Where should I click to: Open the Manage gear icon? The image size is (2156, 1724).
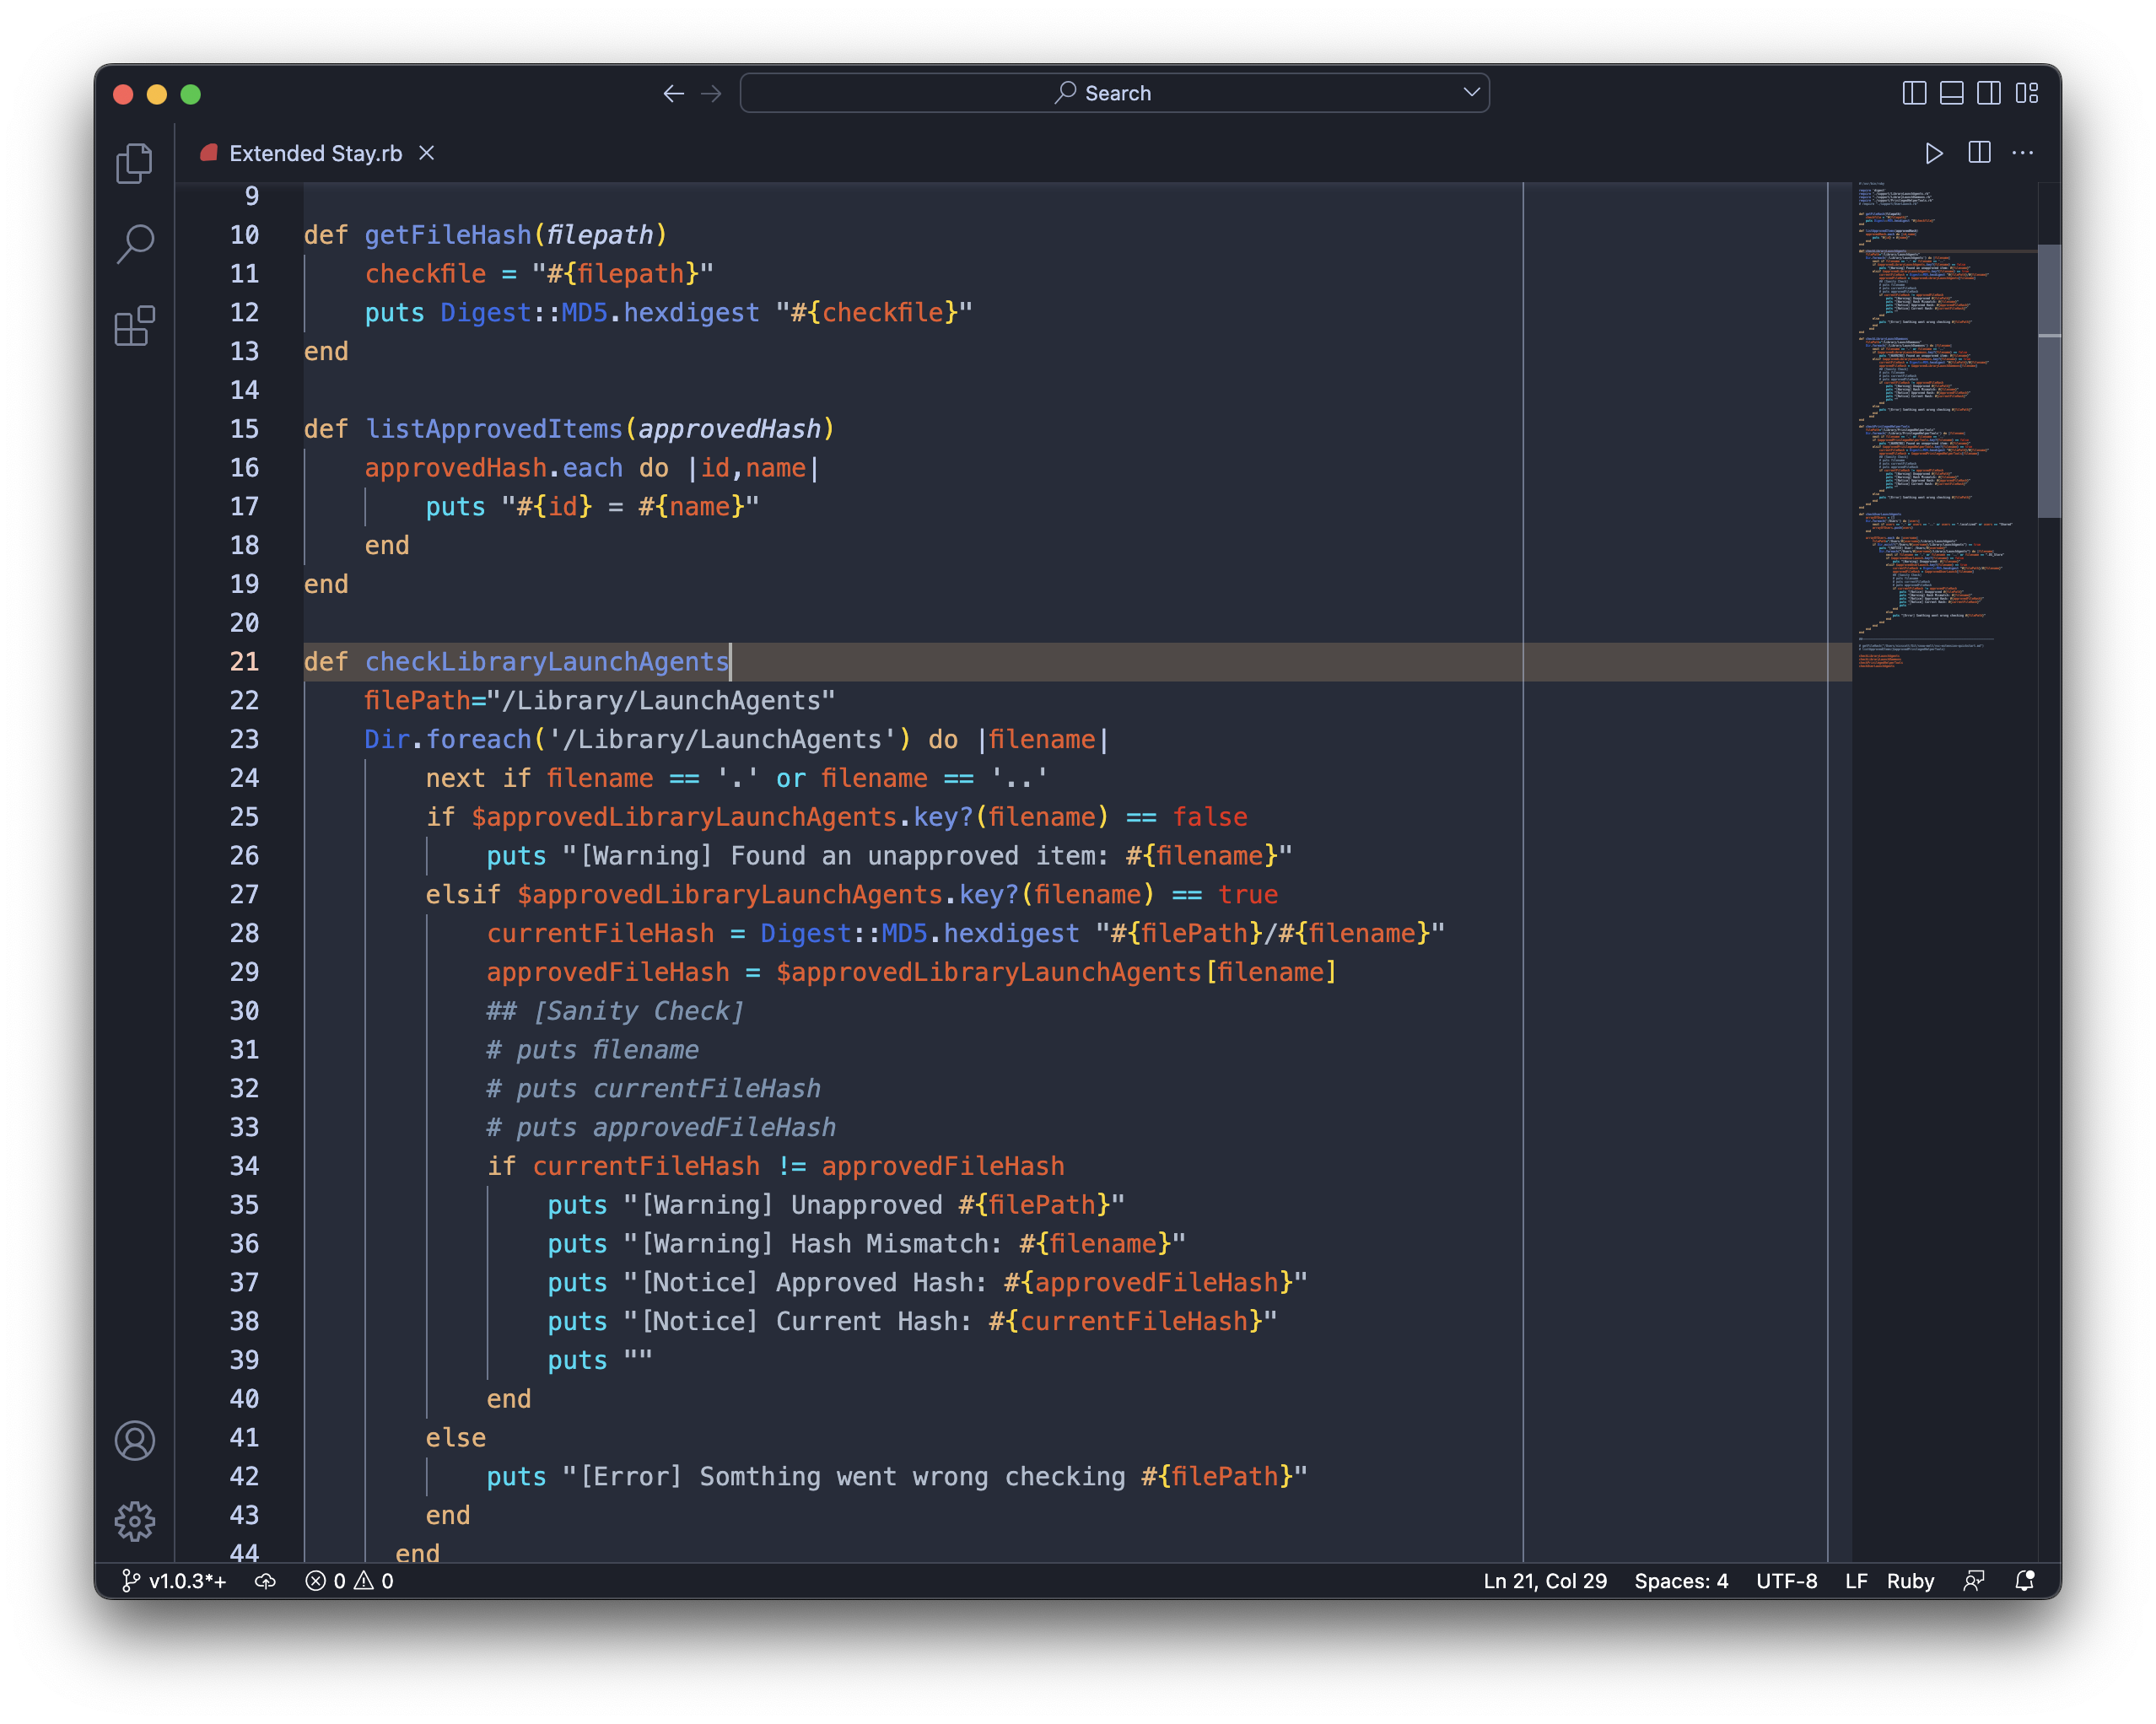click(134, 1521)
